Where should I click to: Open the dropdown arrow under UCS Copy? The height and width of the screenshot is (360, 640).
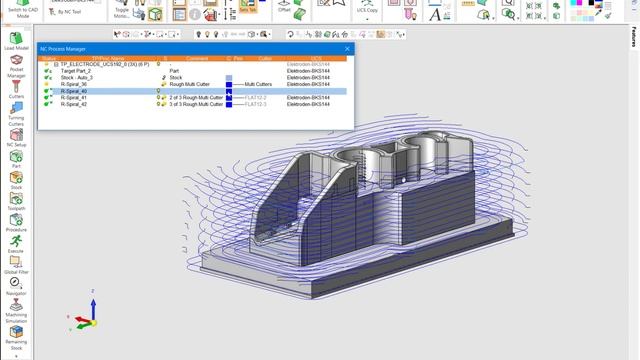(367, 19)
